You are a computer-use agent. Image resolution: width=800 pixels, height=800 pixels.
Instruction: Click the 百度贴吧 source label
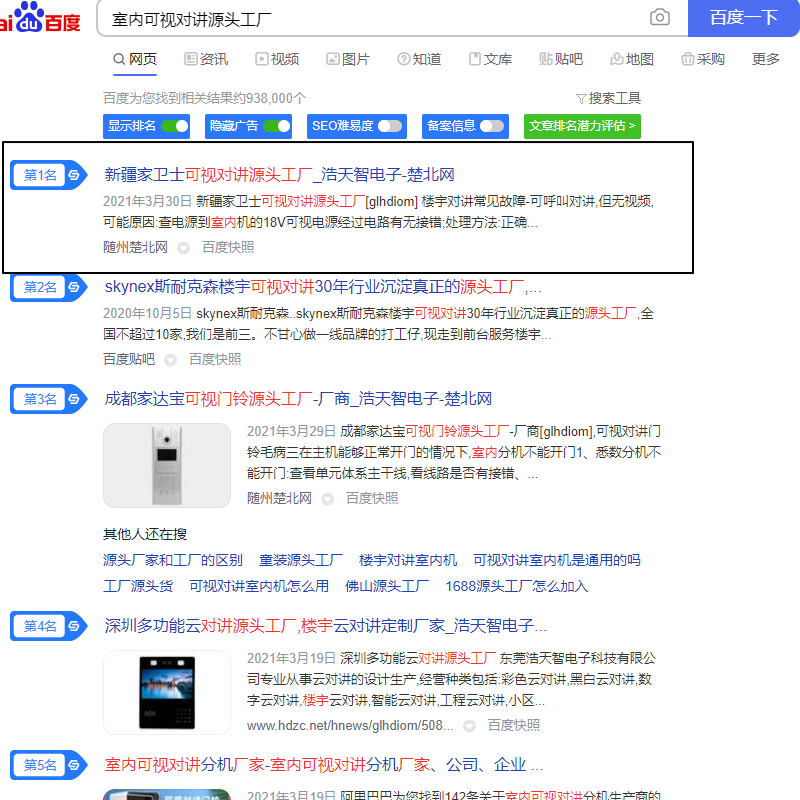[x=129, y=359]
